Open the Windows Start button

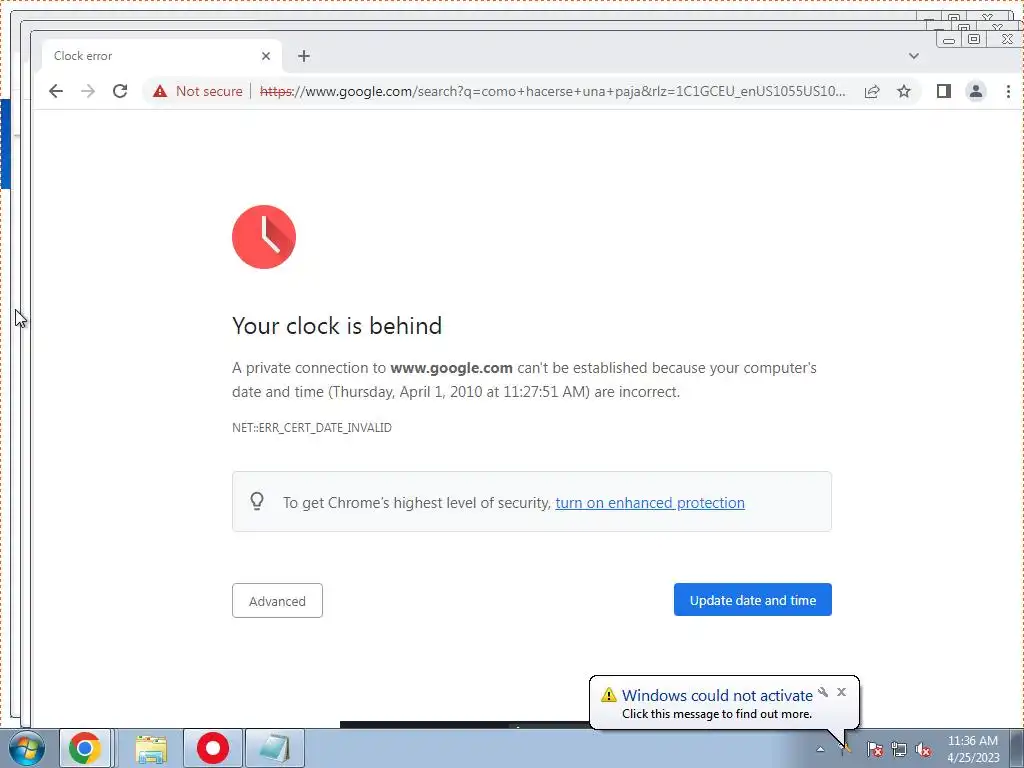coord(27,748)
